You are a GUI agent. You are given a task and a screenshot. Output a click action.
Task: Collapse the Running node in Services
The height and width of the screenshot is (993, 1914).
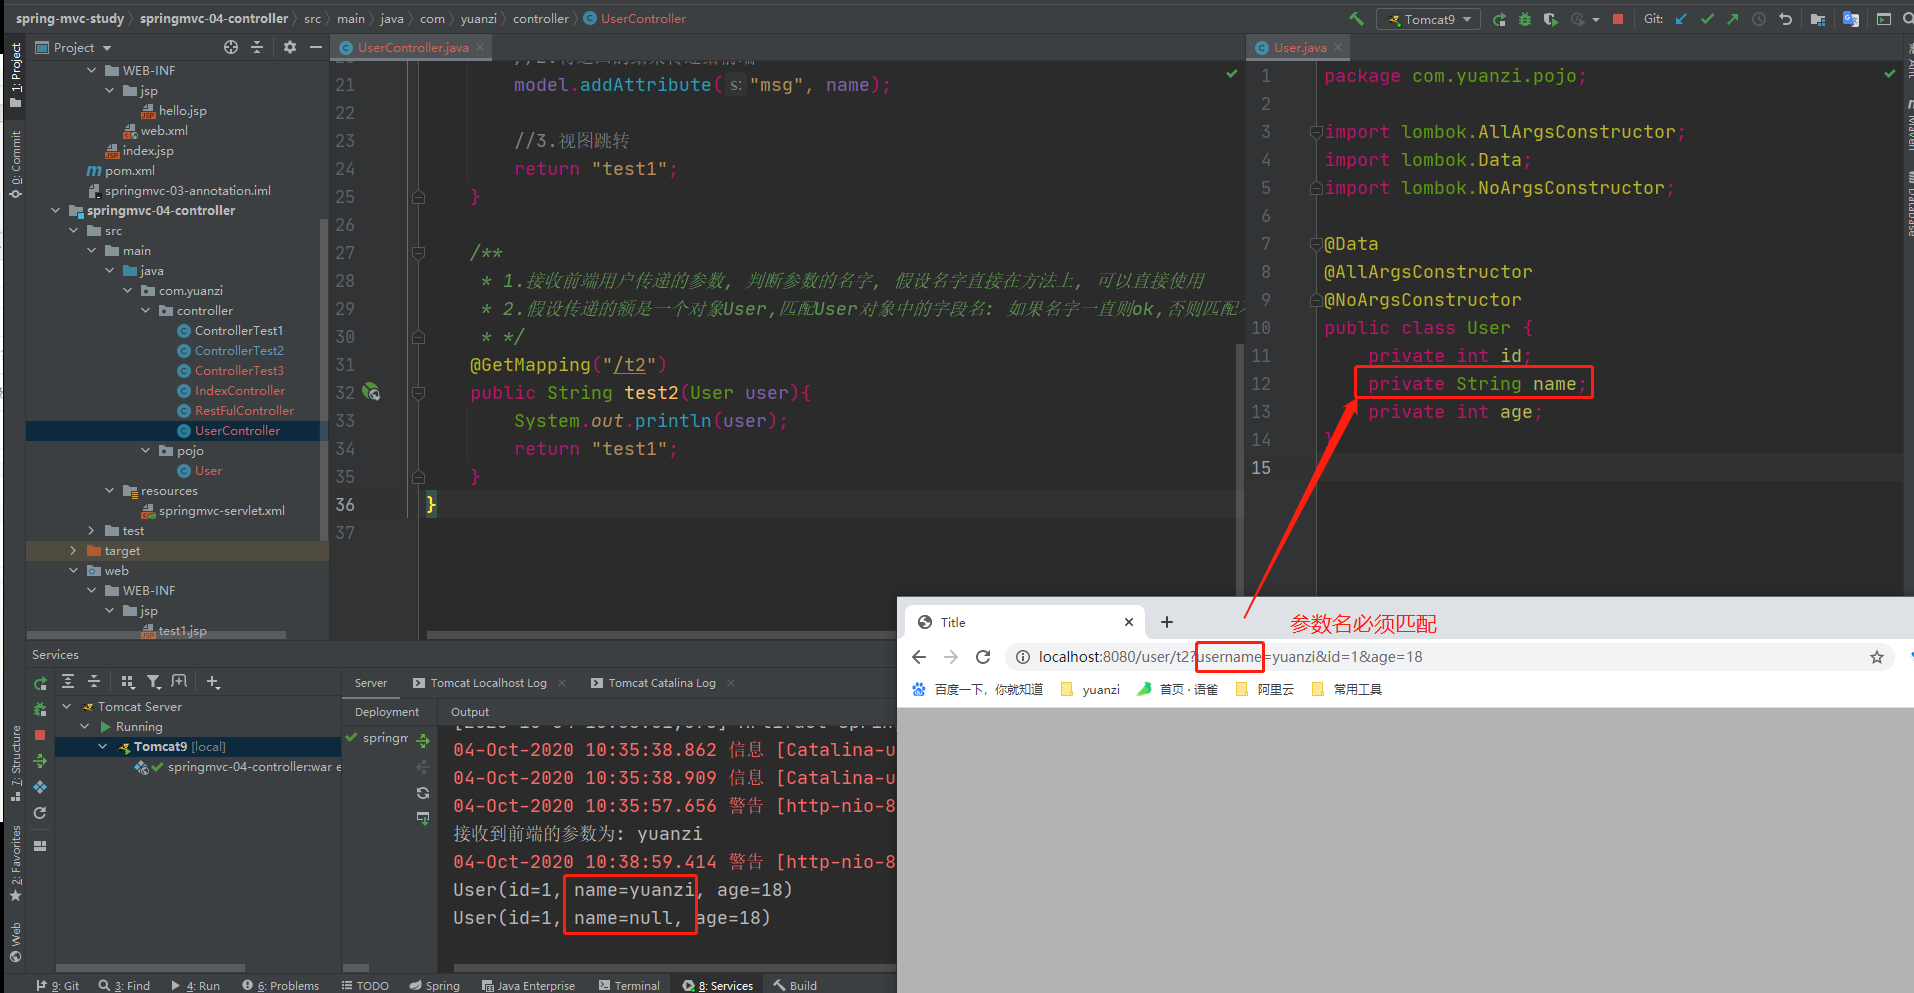[x=84, y=727]
